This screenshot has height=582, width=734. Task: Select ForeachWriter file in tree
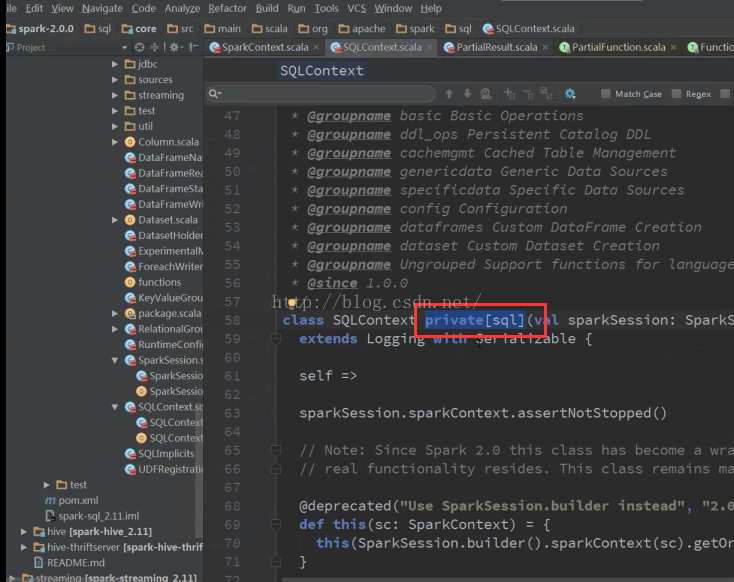click(x=164, y=266)
